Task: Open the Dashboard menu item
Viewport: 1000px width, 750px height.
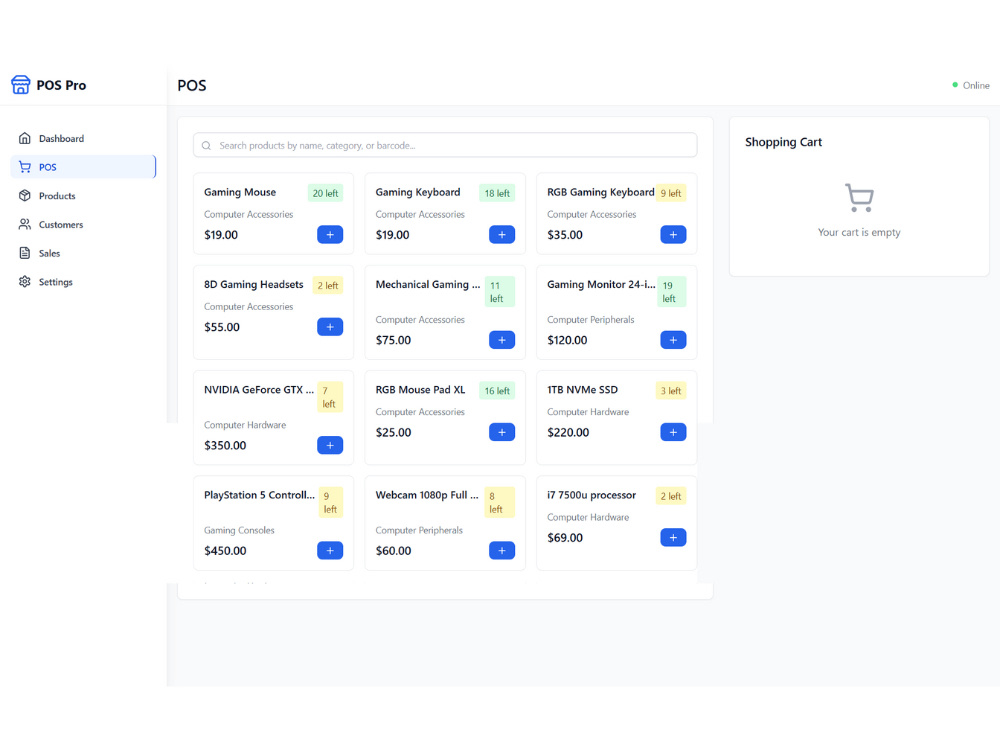Action: pos(84,138)
